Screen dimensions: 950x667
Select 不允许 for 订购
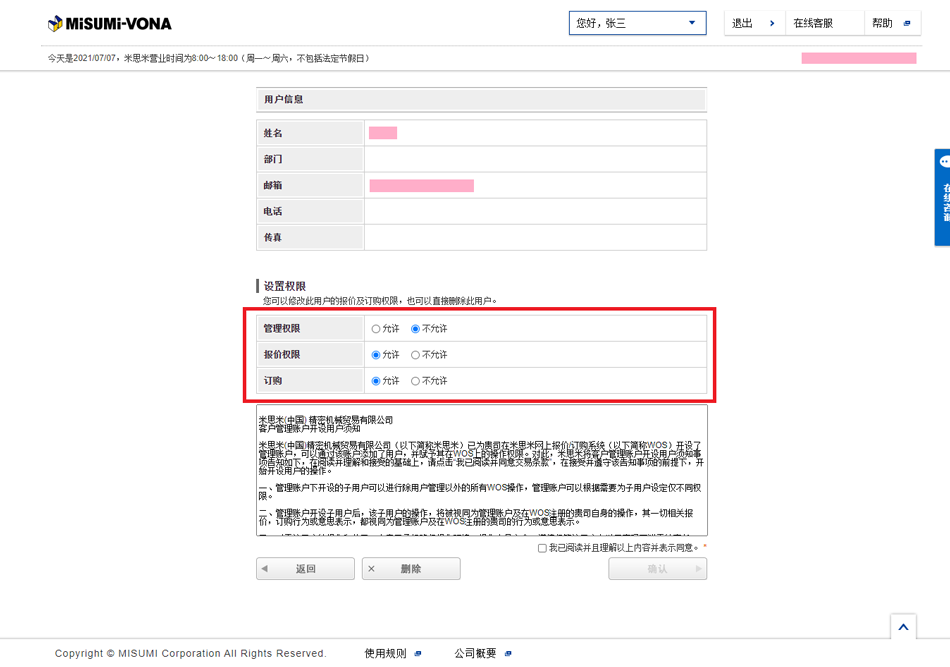[x=416, y=381]
